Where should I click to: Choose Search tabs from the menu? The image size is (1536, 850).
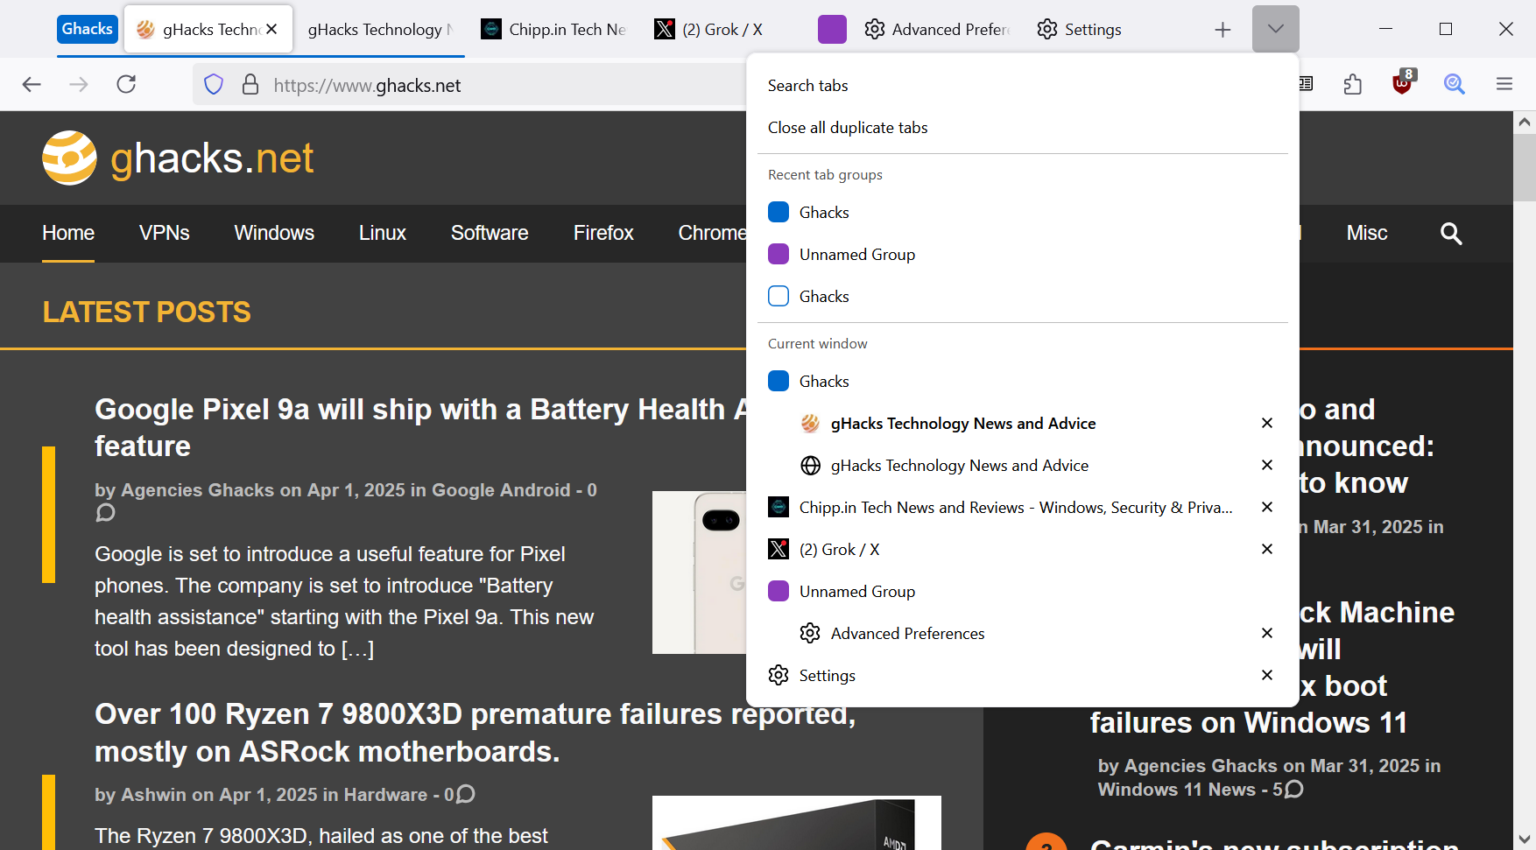808,85
